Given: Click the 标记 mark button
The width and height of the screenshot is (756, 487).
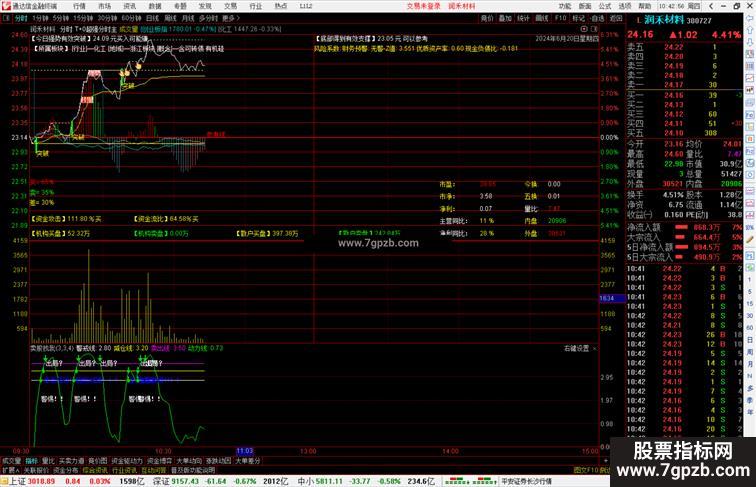Looking at the screenshot, I should point(578,18).
